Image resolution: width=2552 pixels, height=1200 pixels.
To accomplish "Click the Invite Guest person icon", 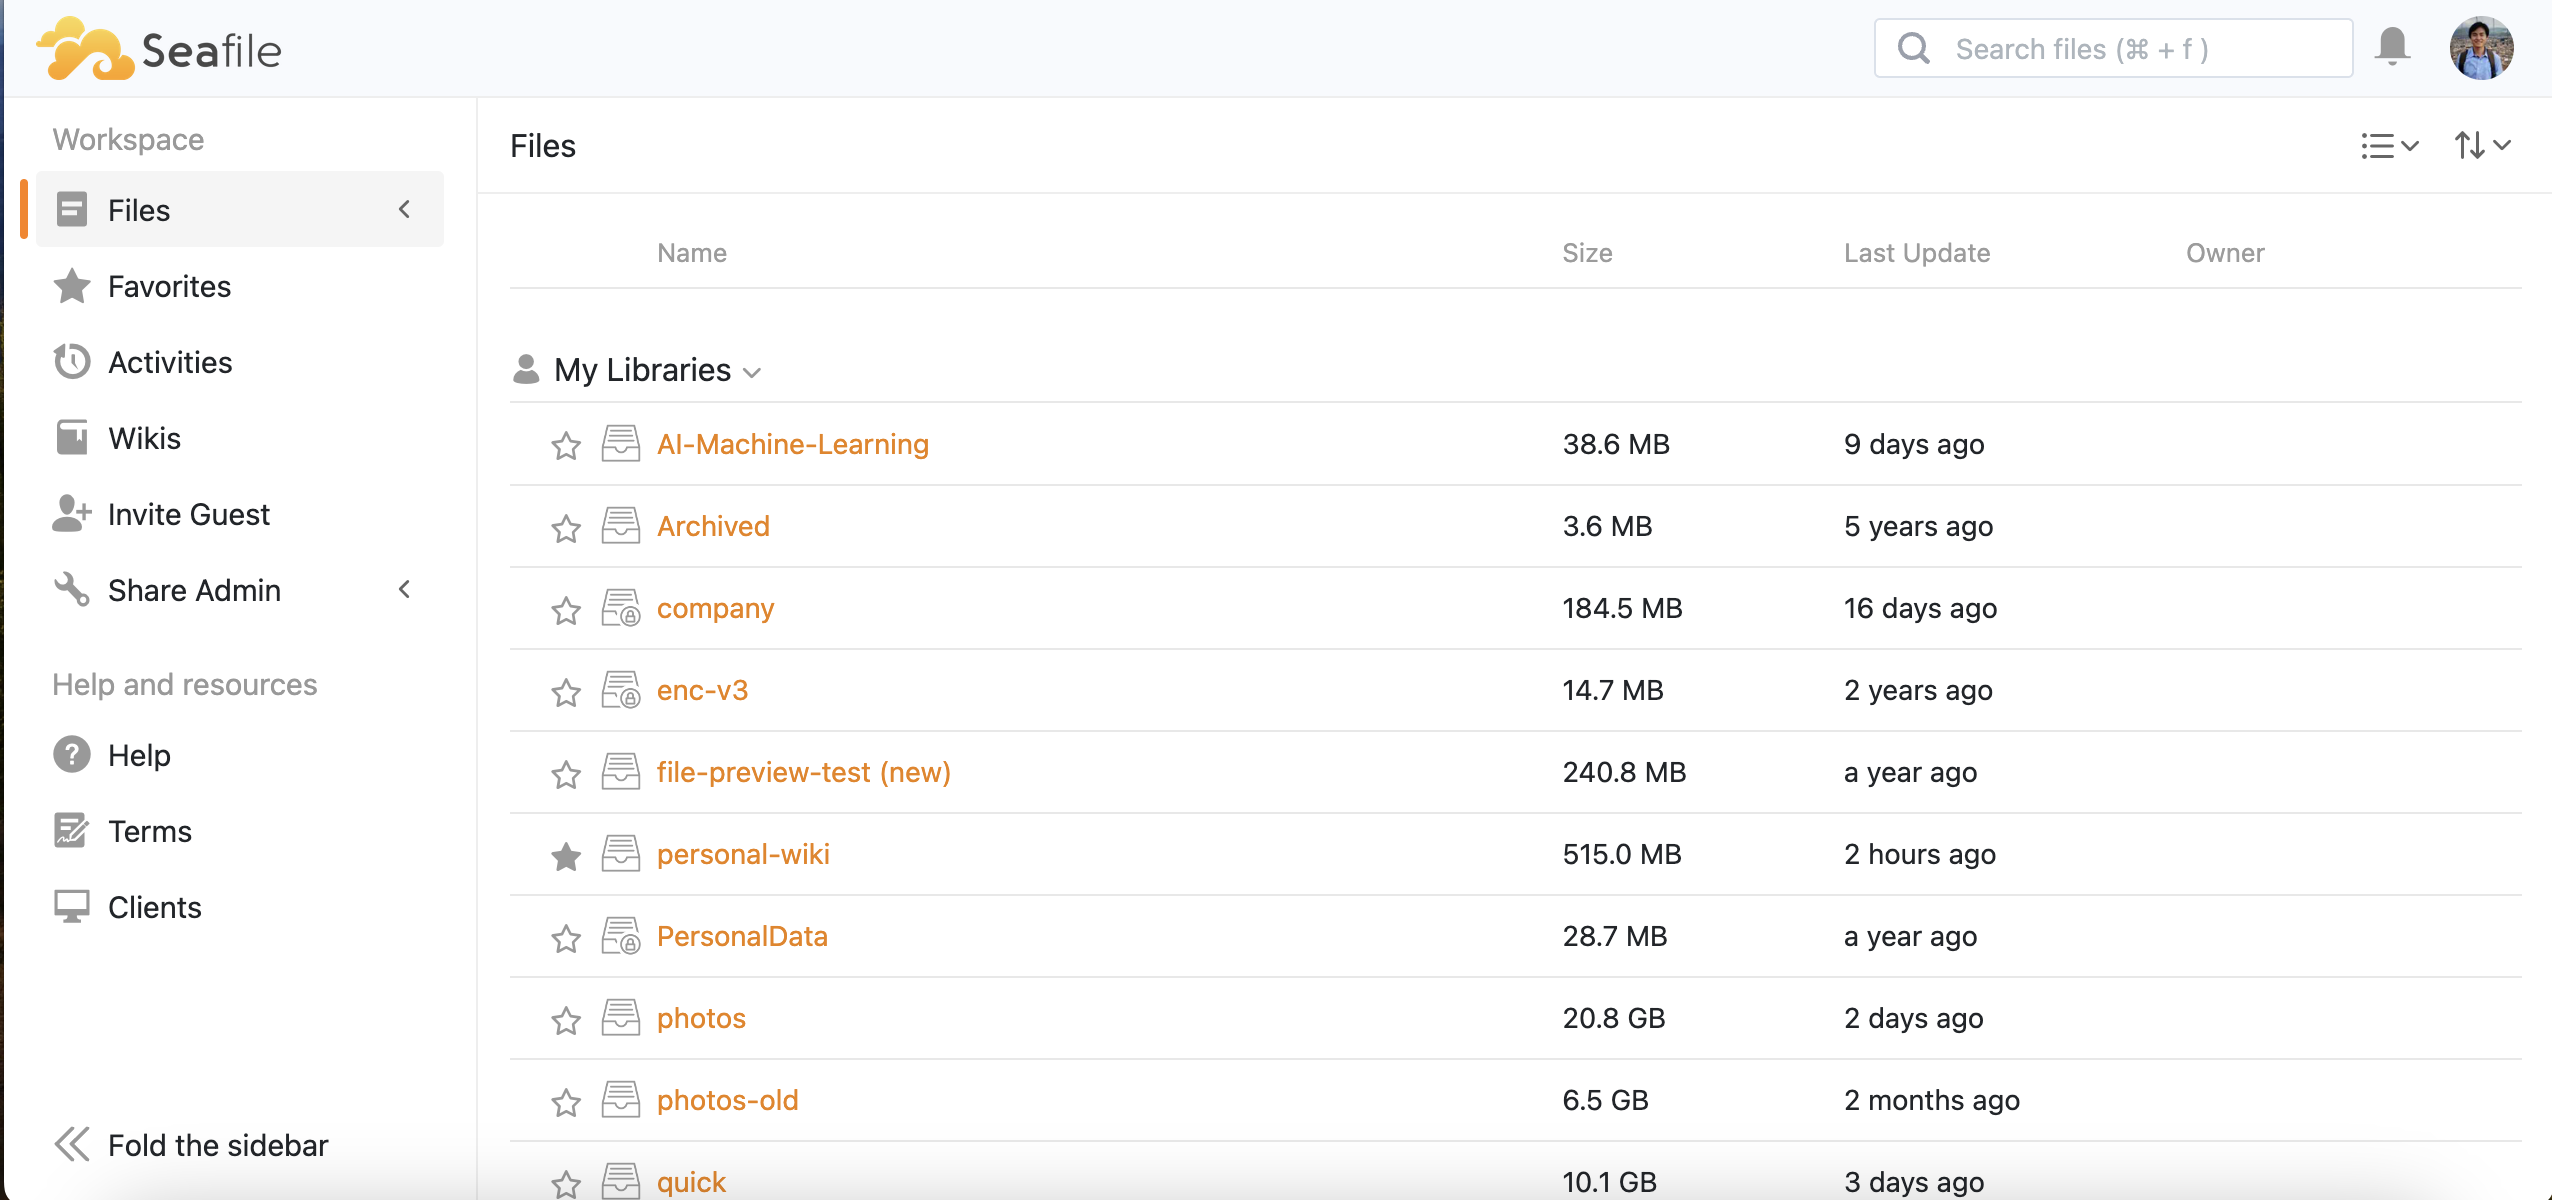I will click(x=72, y=514).
